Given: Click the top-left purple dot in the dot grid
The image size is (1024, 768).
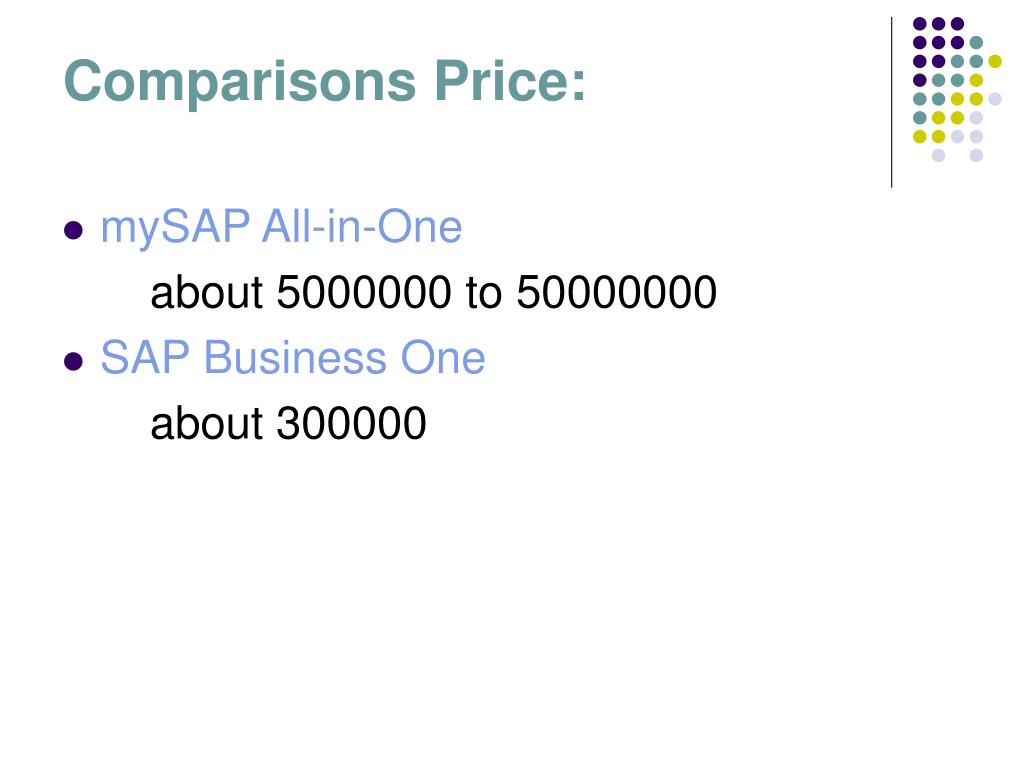Looking at the screenshot, I should click(x=920, y=24).
